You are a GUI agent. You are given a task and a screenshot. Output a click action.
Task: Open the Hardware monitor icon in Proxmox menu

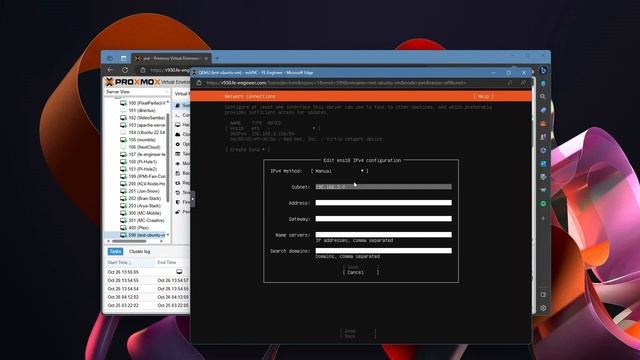[178, 125]
